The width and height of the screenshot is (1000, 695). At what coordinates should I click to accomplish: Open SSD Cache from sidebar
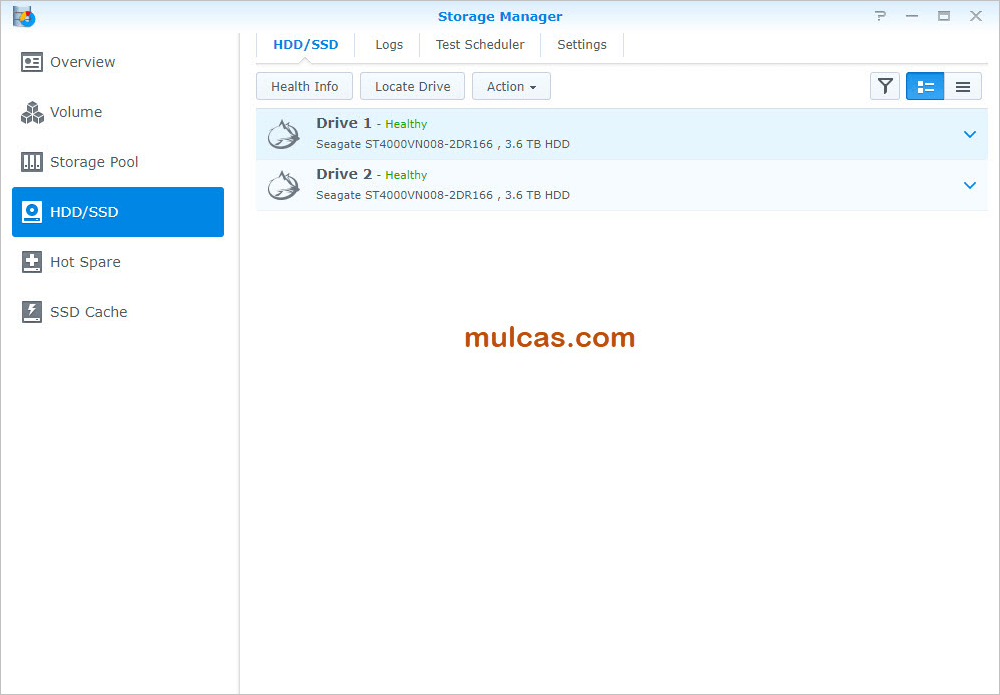click(88, 312)
